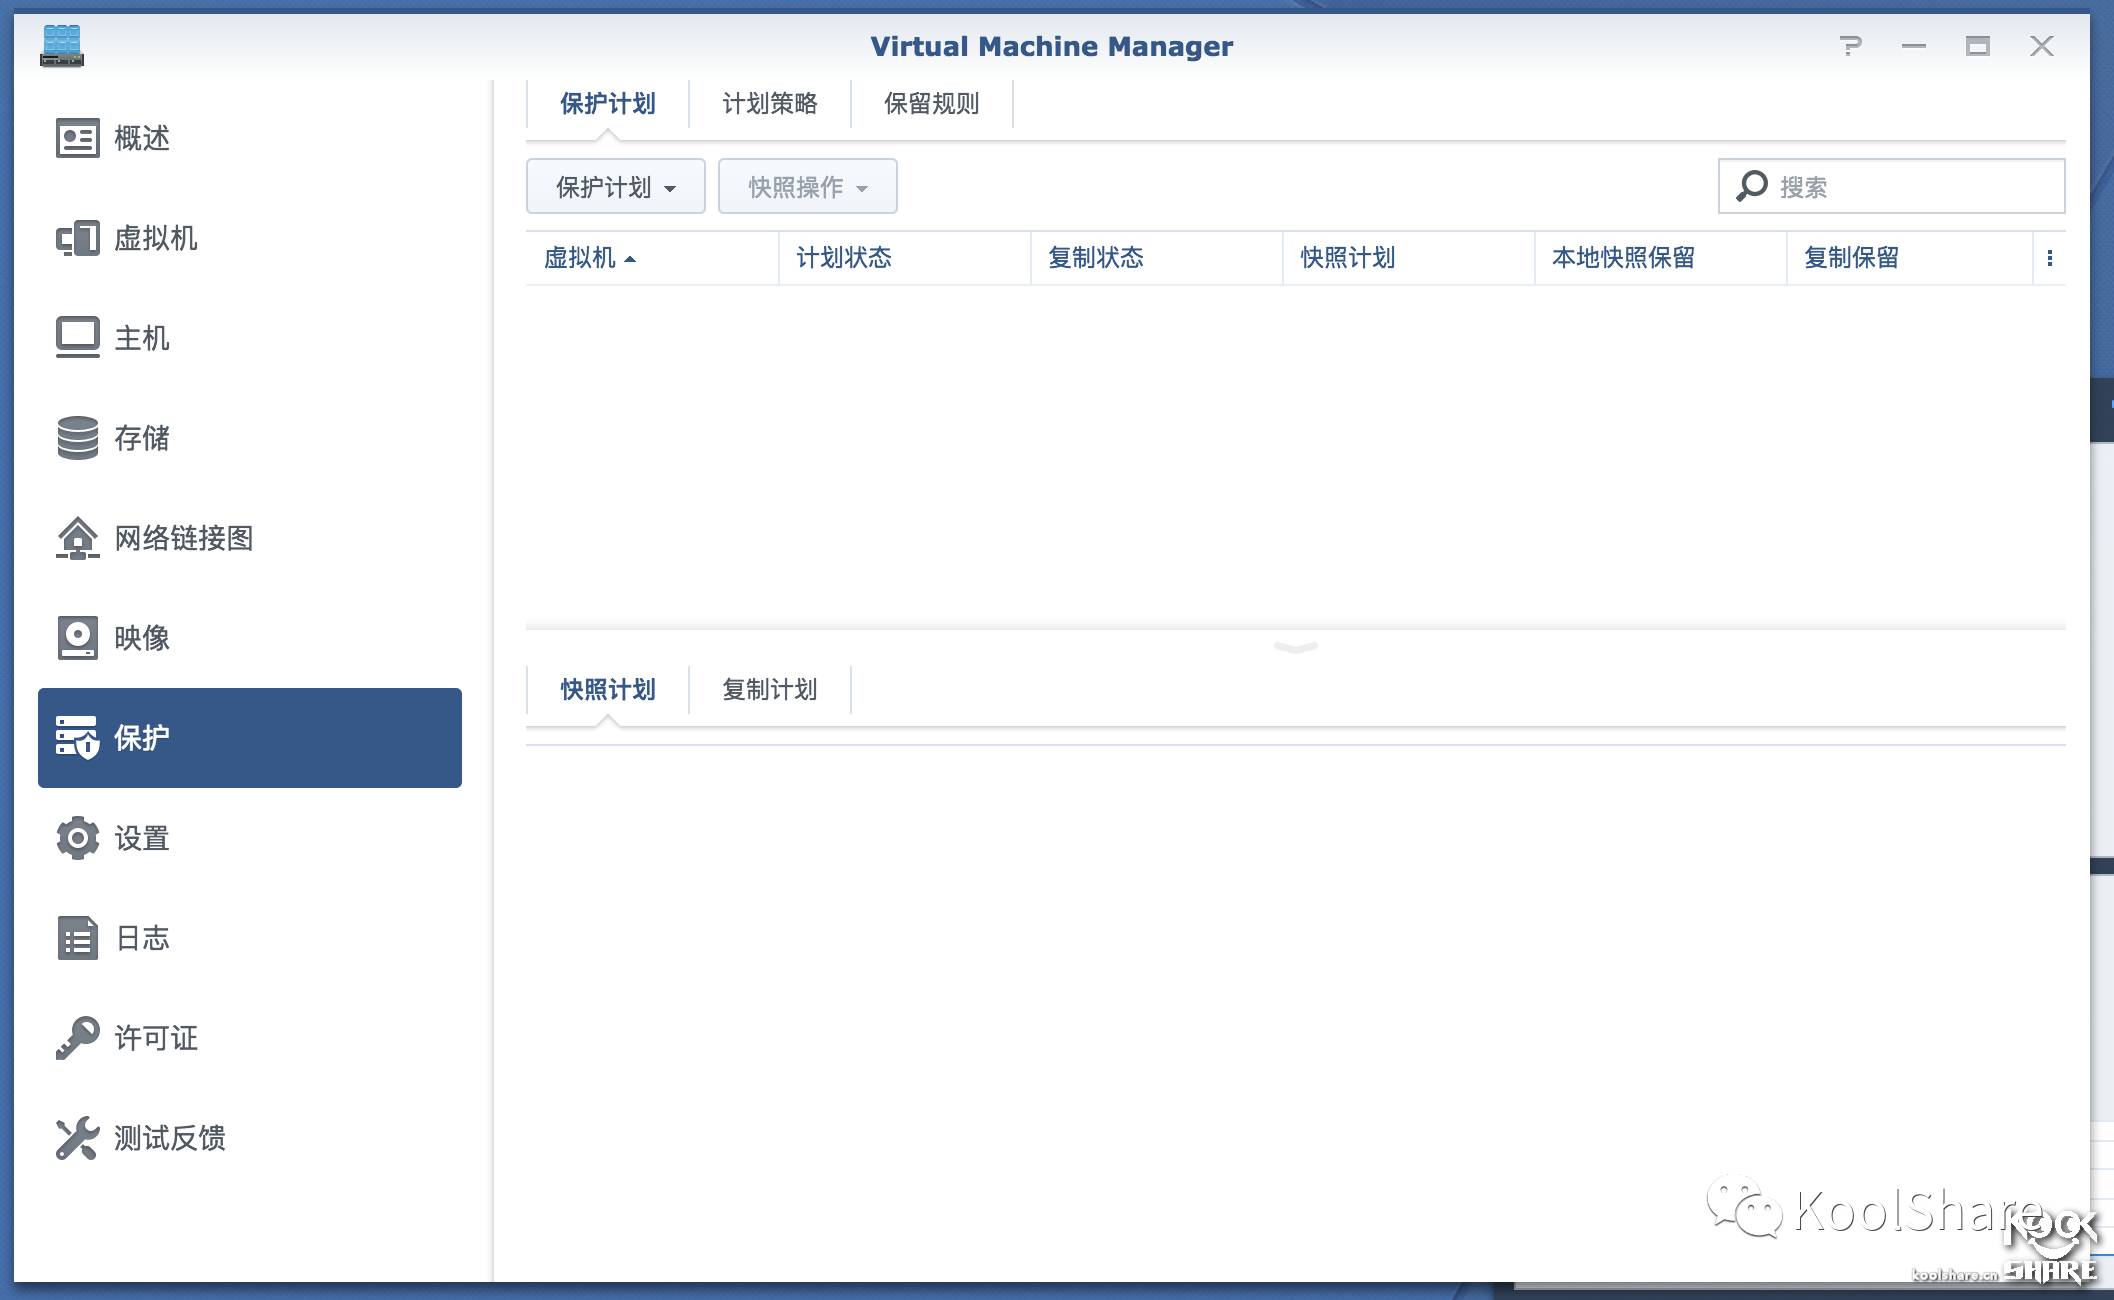Open the 网络链接图 network topology icon
Image resolution: width=2114 pixels, height=1300 pixels.
click(x=77, y=538)
